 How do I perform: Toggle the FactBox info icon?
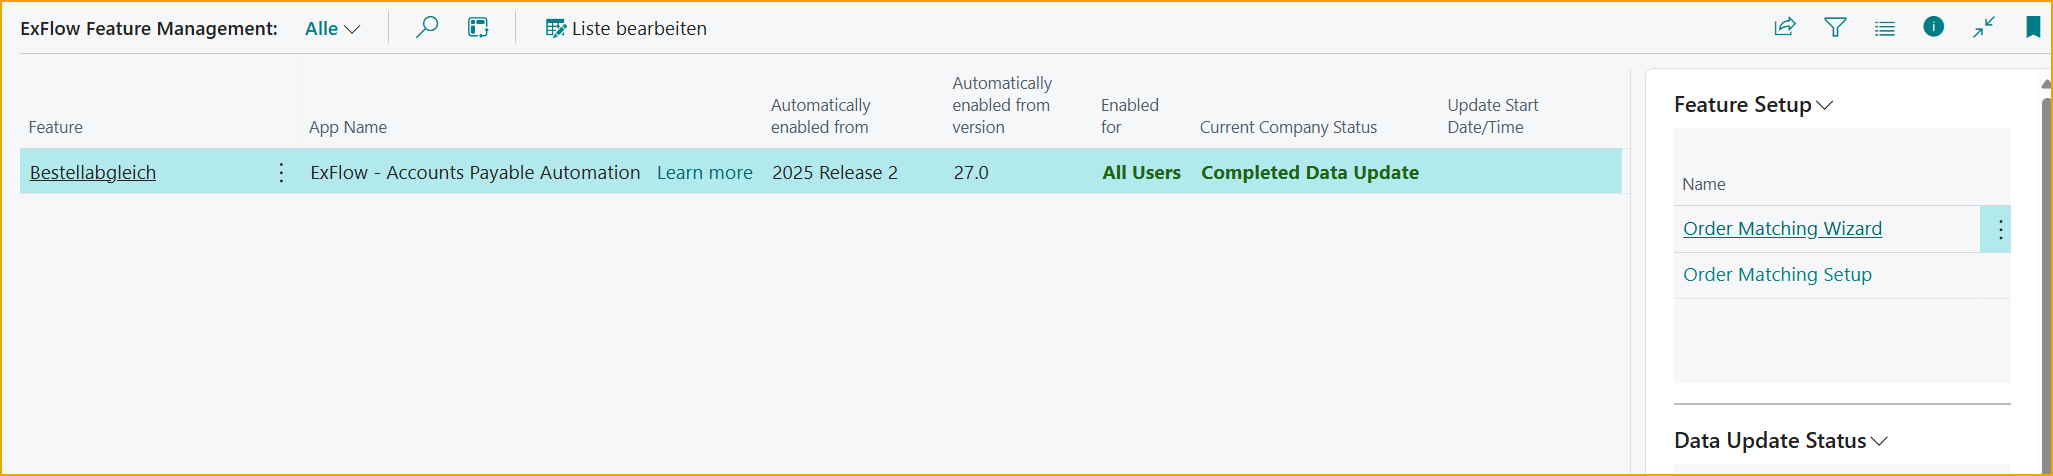(1933, 27)
